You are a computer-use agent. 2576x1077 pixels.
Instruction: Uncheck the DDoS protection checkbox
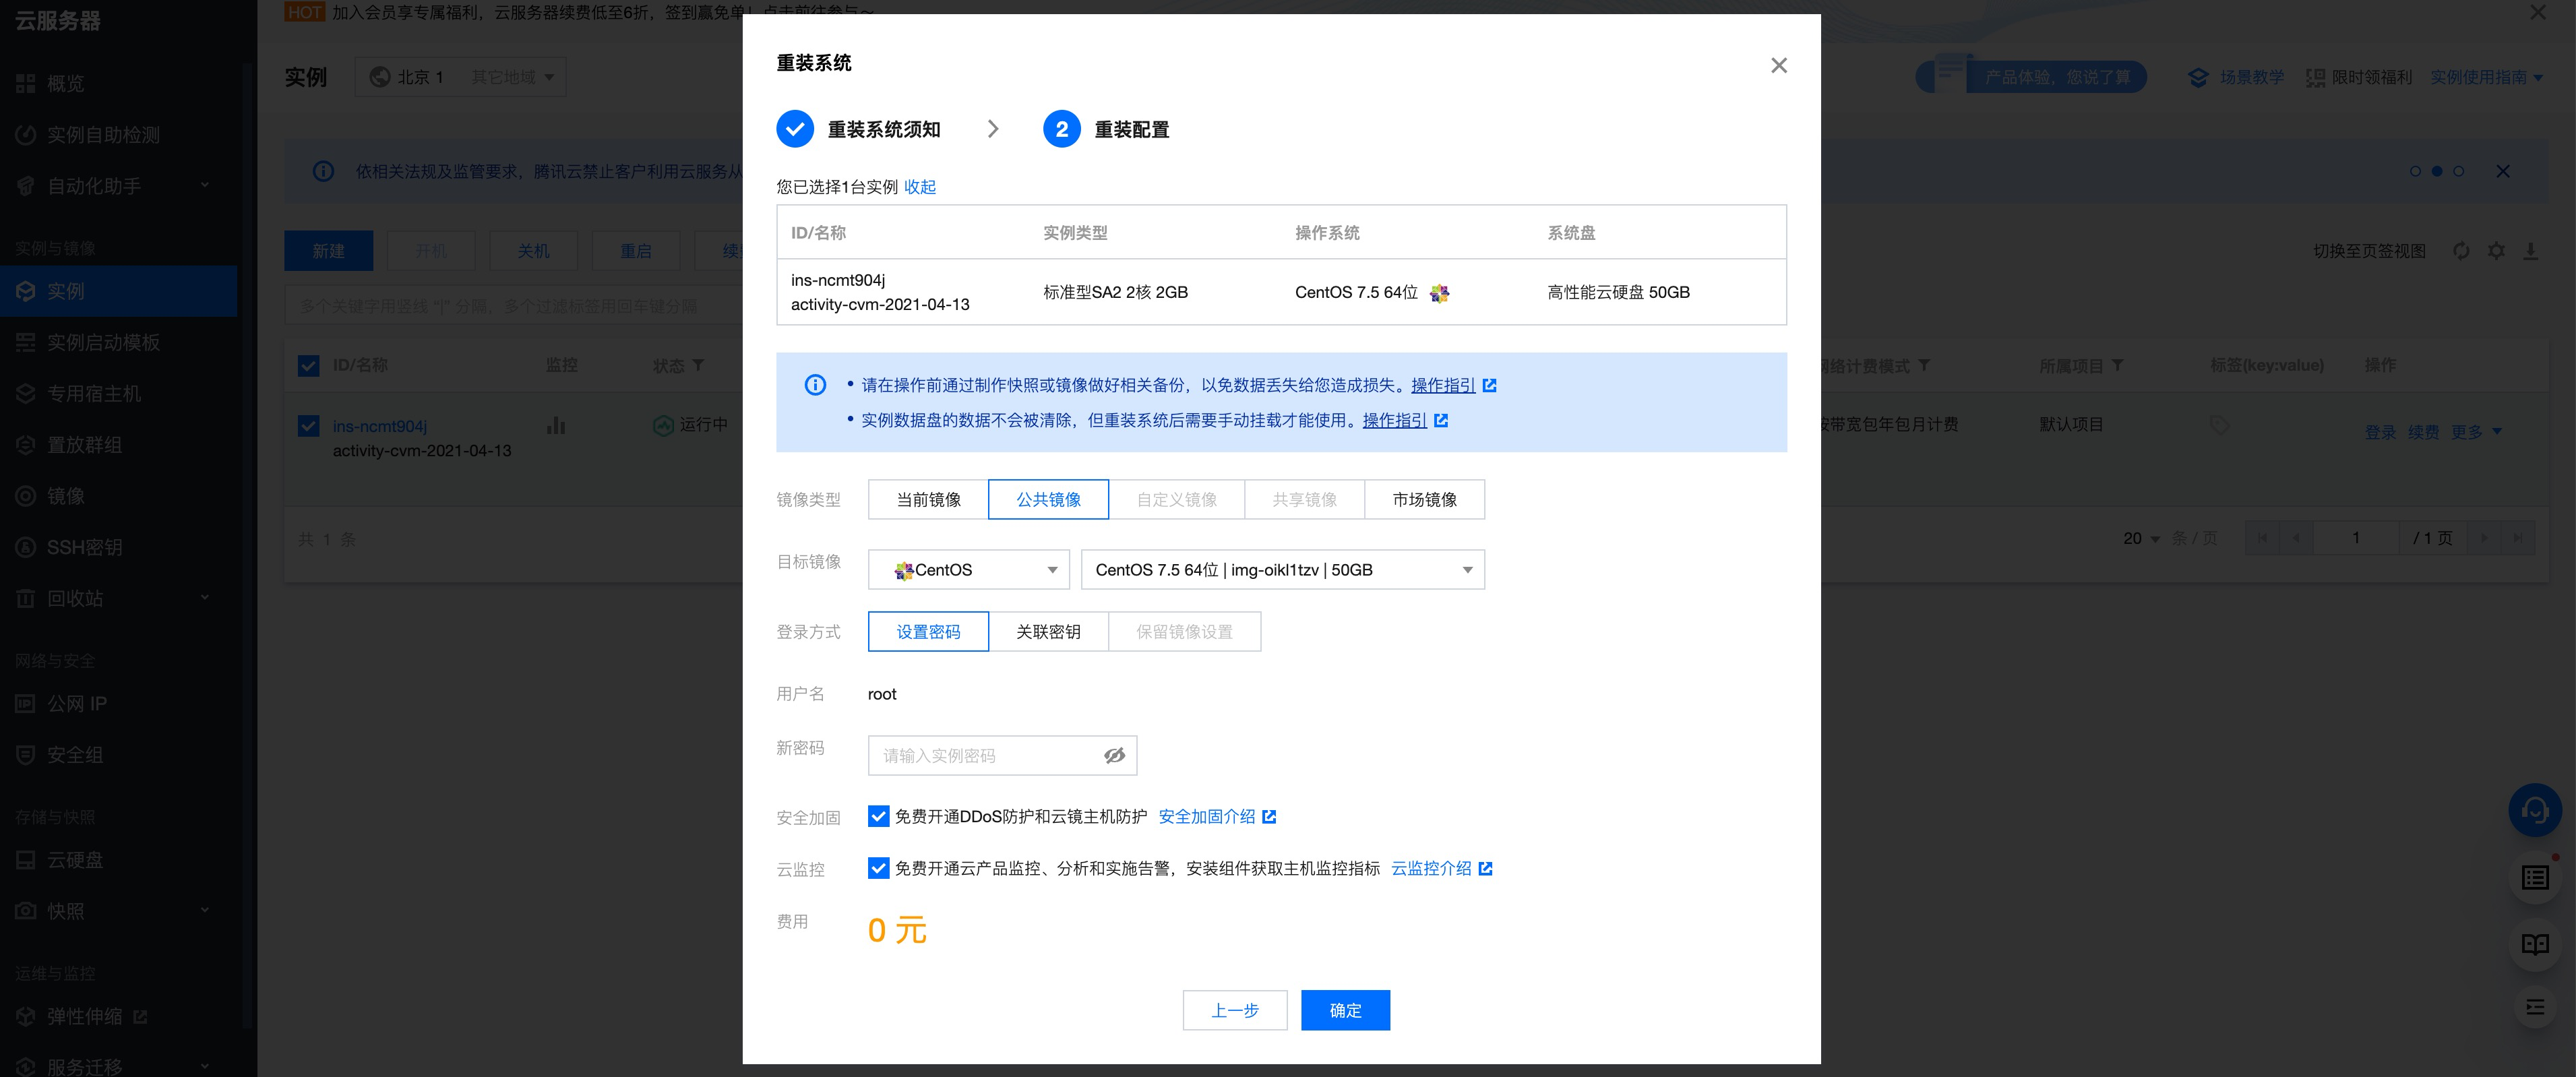point(878,816)
